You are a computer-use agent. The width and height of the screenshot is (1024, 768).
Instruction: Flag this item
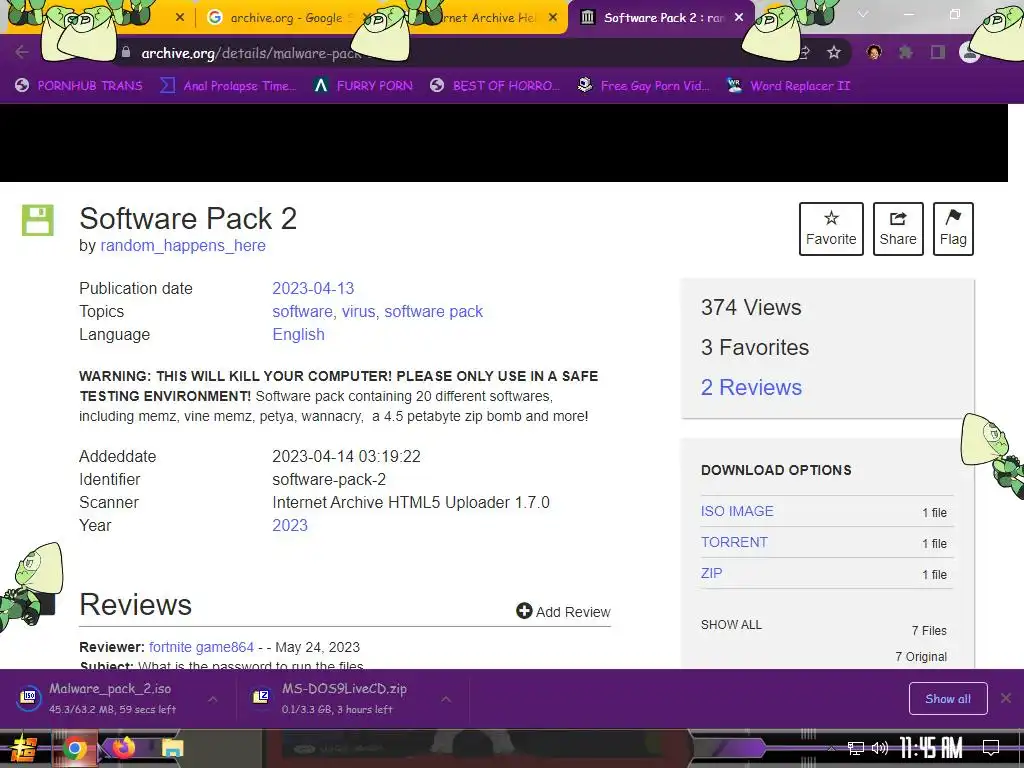[953, 229]
